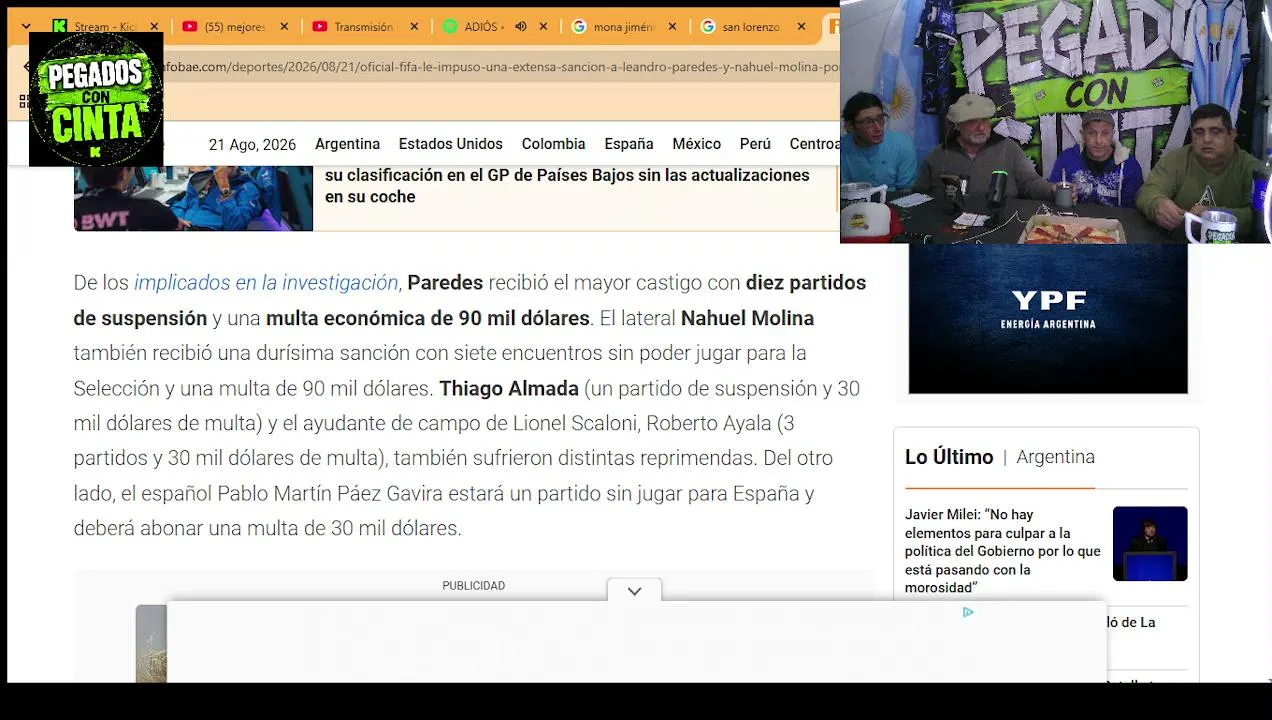The height and width of the screenshot is (720, 1272).
Task: Click the Argentina label beside Lo Último
Action: coord(1055,457)
